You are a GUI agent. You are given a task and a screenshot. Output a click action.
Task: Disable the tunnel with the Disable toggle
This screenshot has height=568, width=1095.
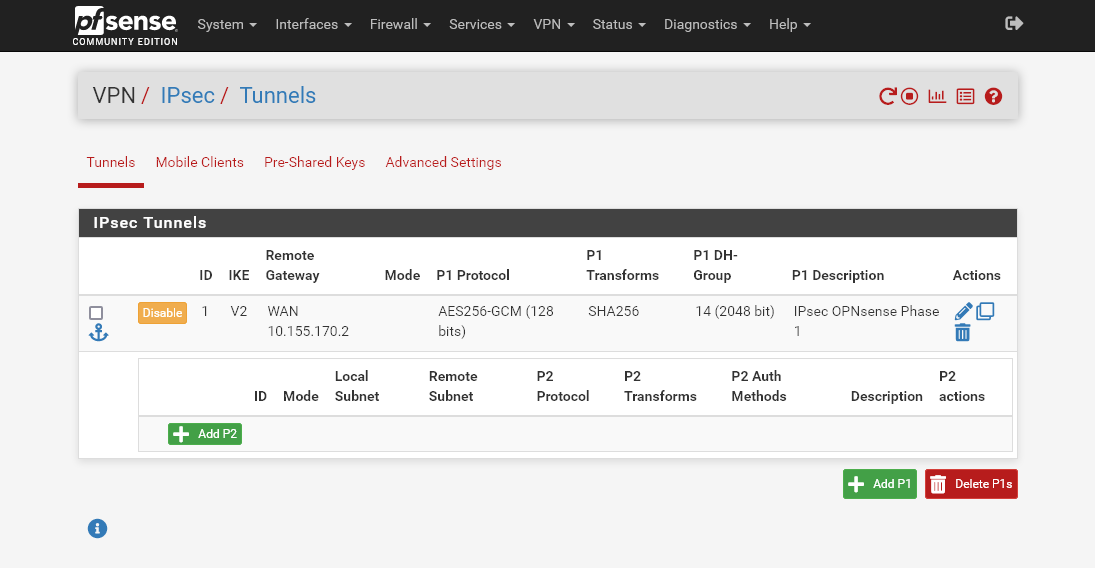point(162,313)
